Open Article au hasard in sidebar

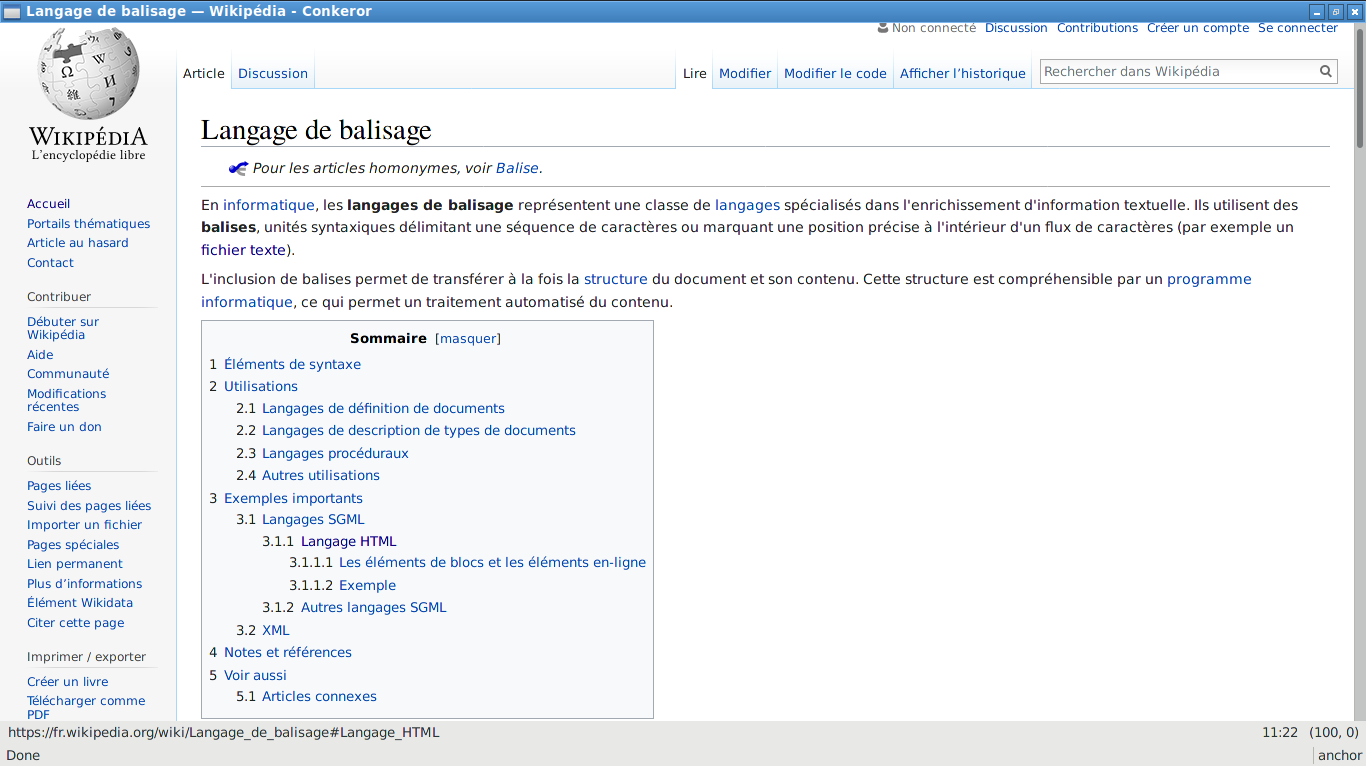coord(77,243)
